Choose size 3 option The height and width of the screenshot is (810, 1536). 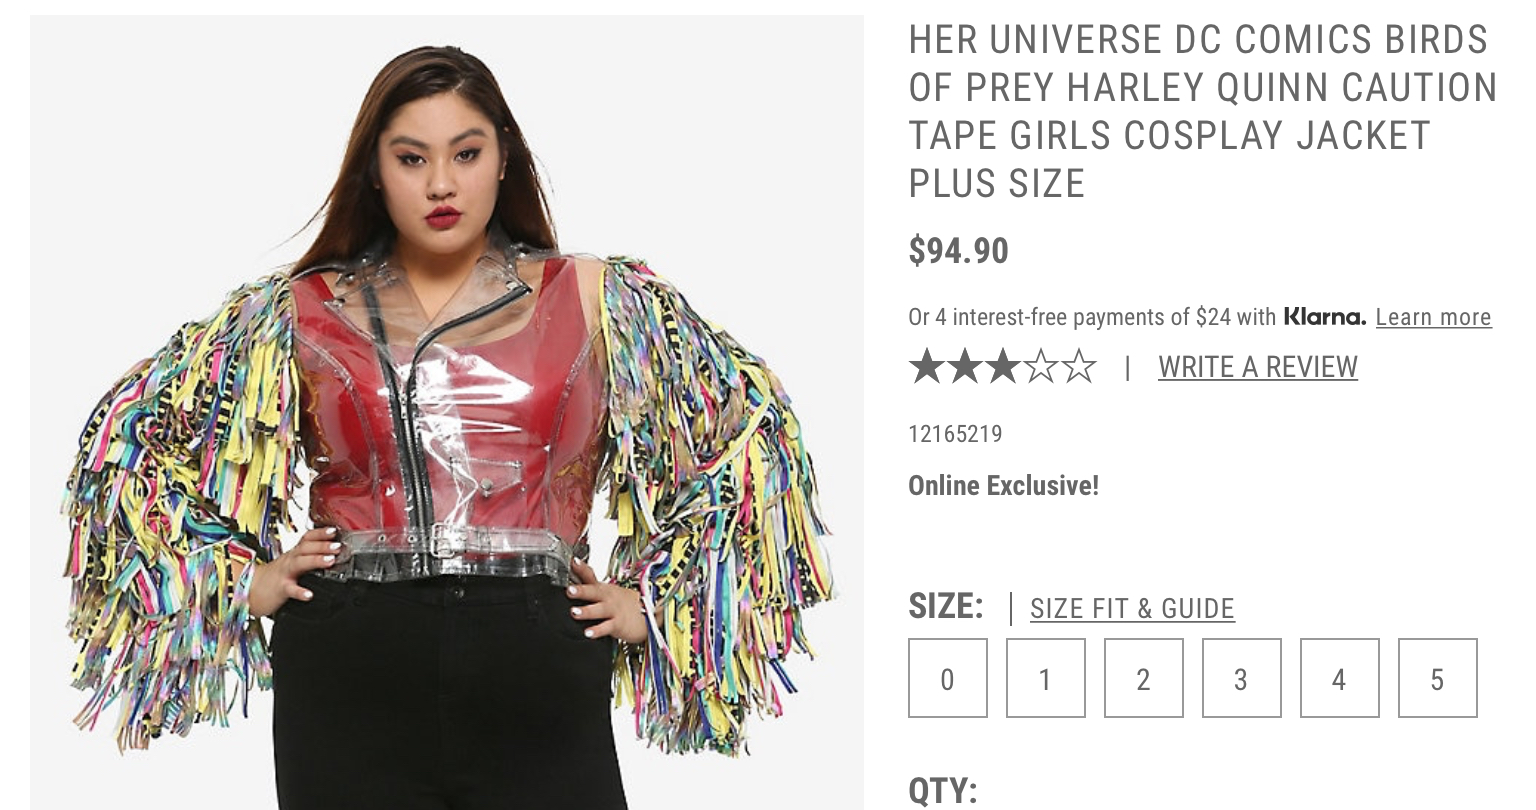pos(1242,678)
